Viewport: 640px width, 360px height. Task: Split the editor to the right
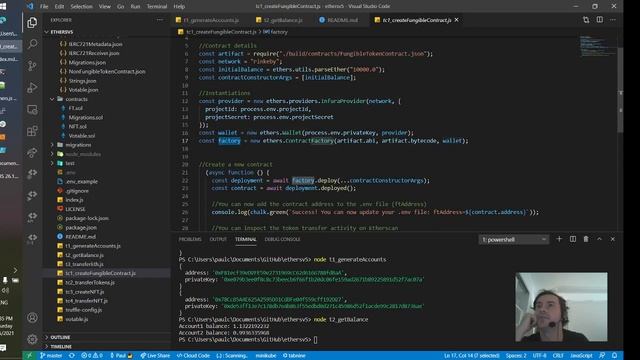(x=600, y=20)
